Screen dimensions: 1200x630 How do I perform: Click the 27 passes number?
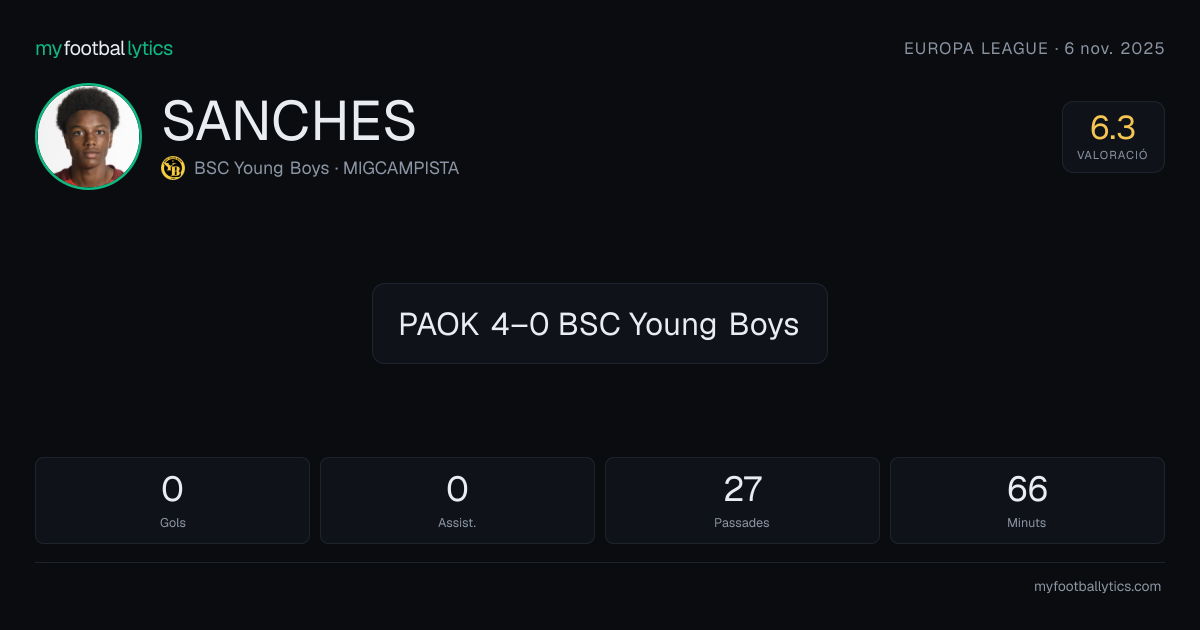tap(743, 489)
